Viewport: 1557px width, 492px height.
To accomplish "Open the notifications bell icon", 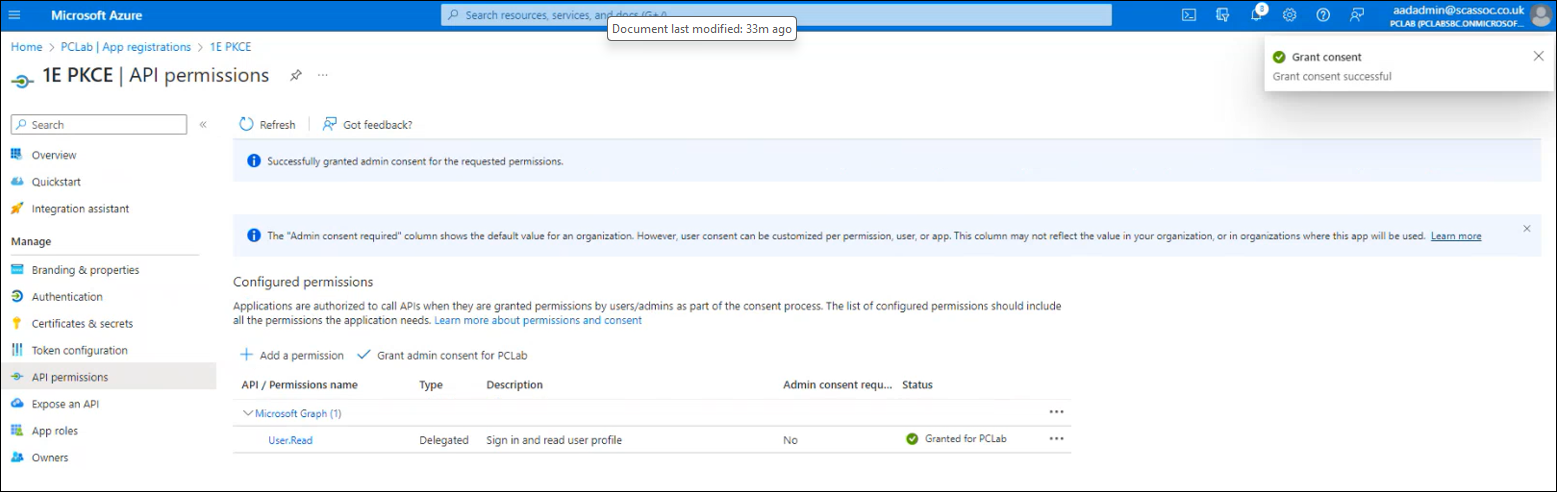I will (1256, 15).
